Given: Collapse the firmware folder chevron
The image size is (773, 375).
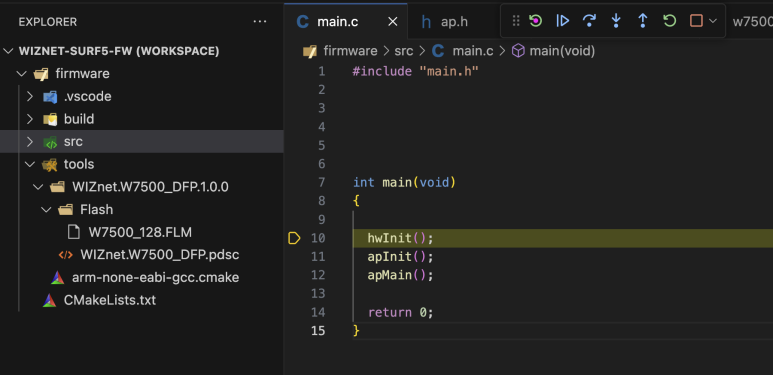Looking at the screenshot, I should pos(21,74).
